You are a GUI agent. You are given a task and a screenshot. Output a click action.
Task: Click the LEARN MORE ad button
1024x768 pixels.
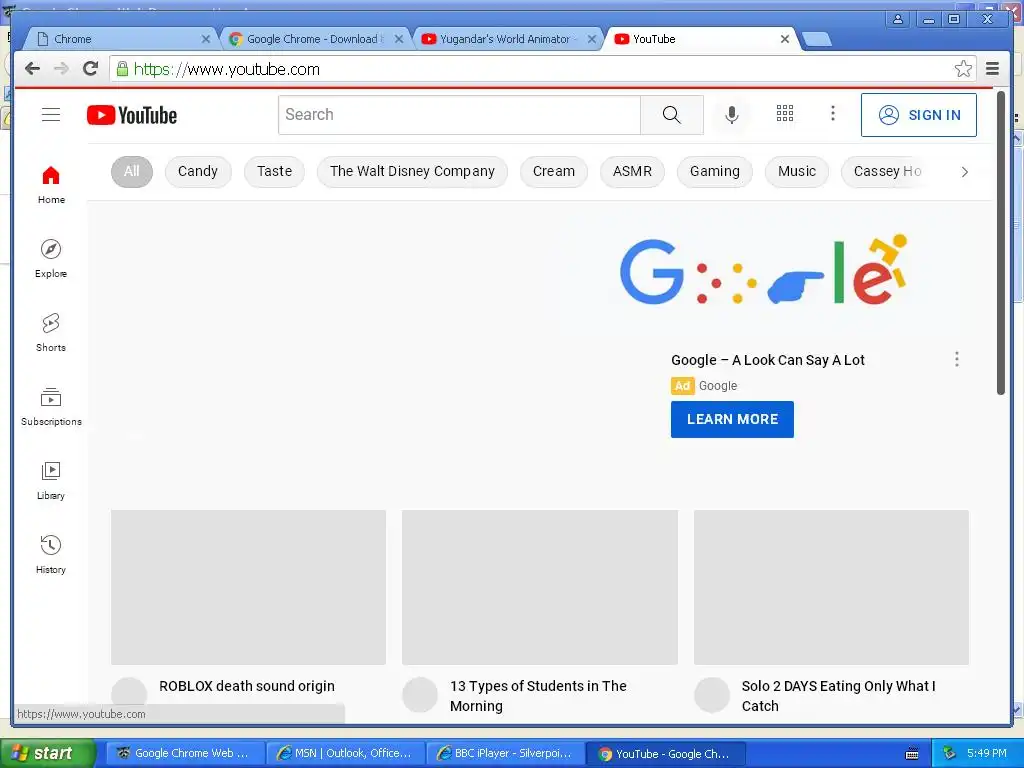732,419
